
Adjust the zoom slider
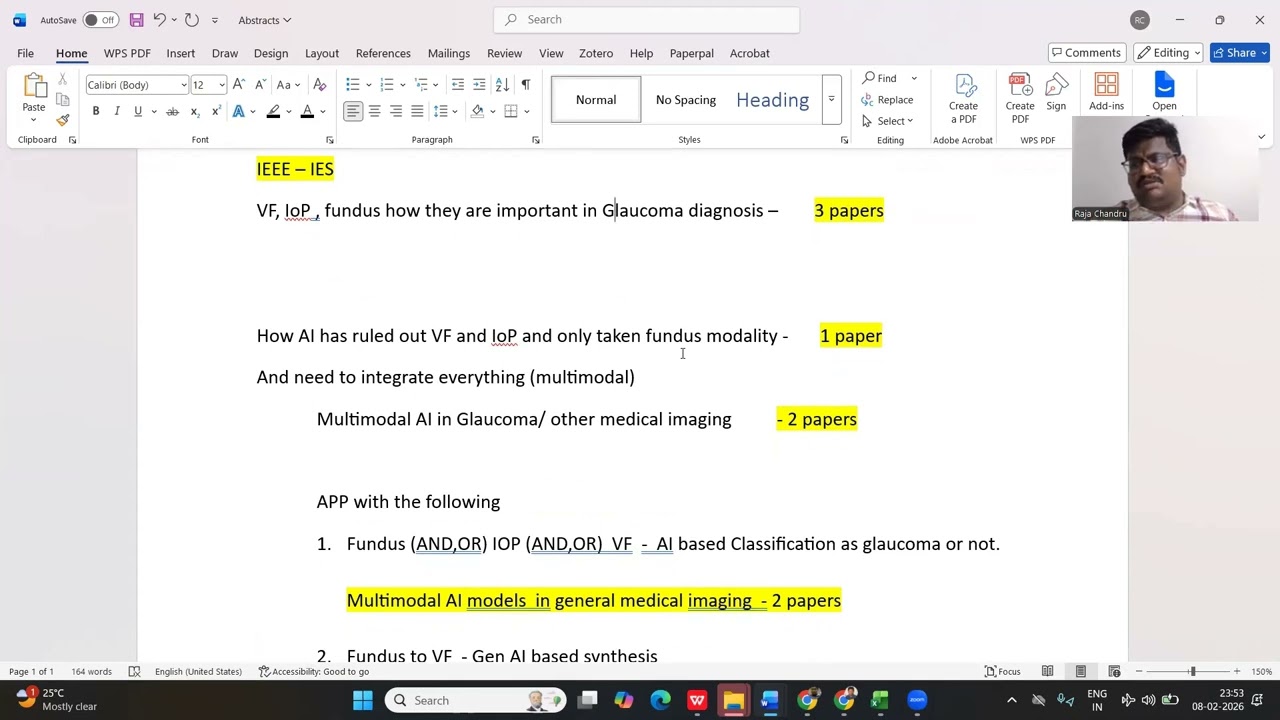coord(1192,672)
